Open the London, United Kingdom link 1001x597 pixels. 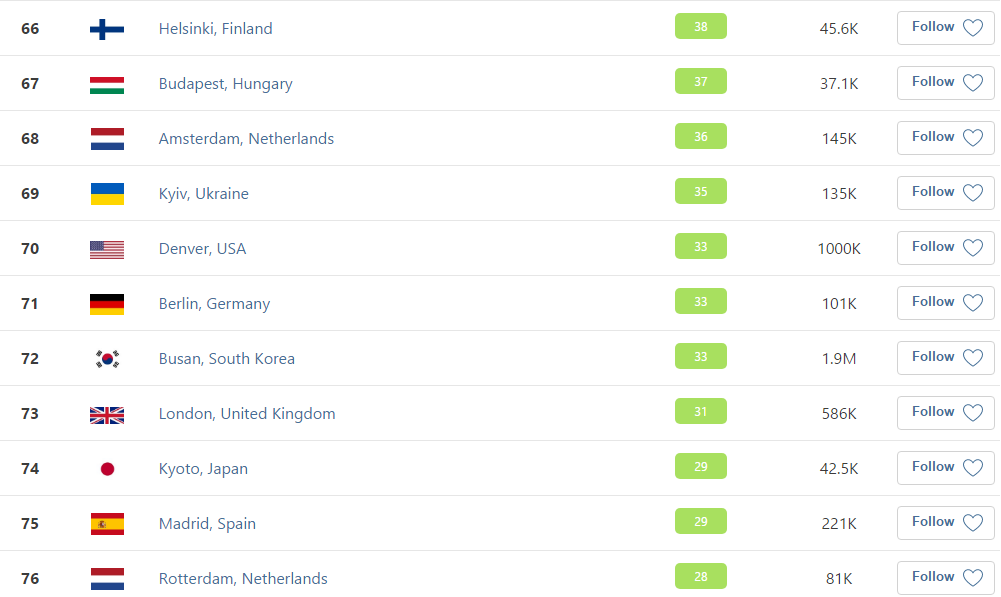coord(246,414)
